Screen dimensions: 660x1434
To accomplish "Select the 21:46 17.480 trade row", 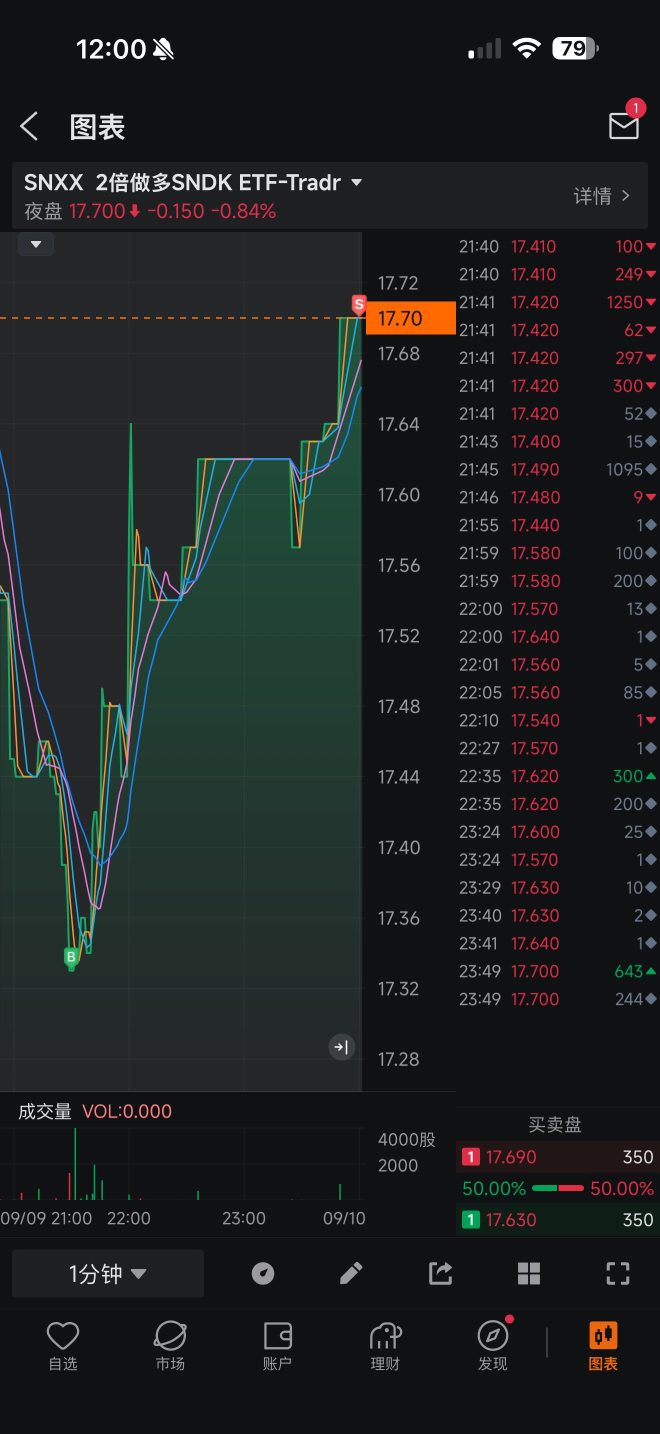I will pos(557,497).
